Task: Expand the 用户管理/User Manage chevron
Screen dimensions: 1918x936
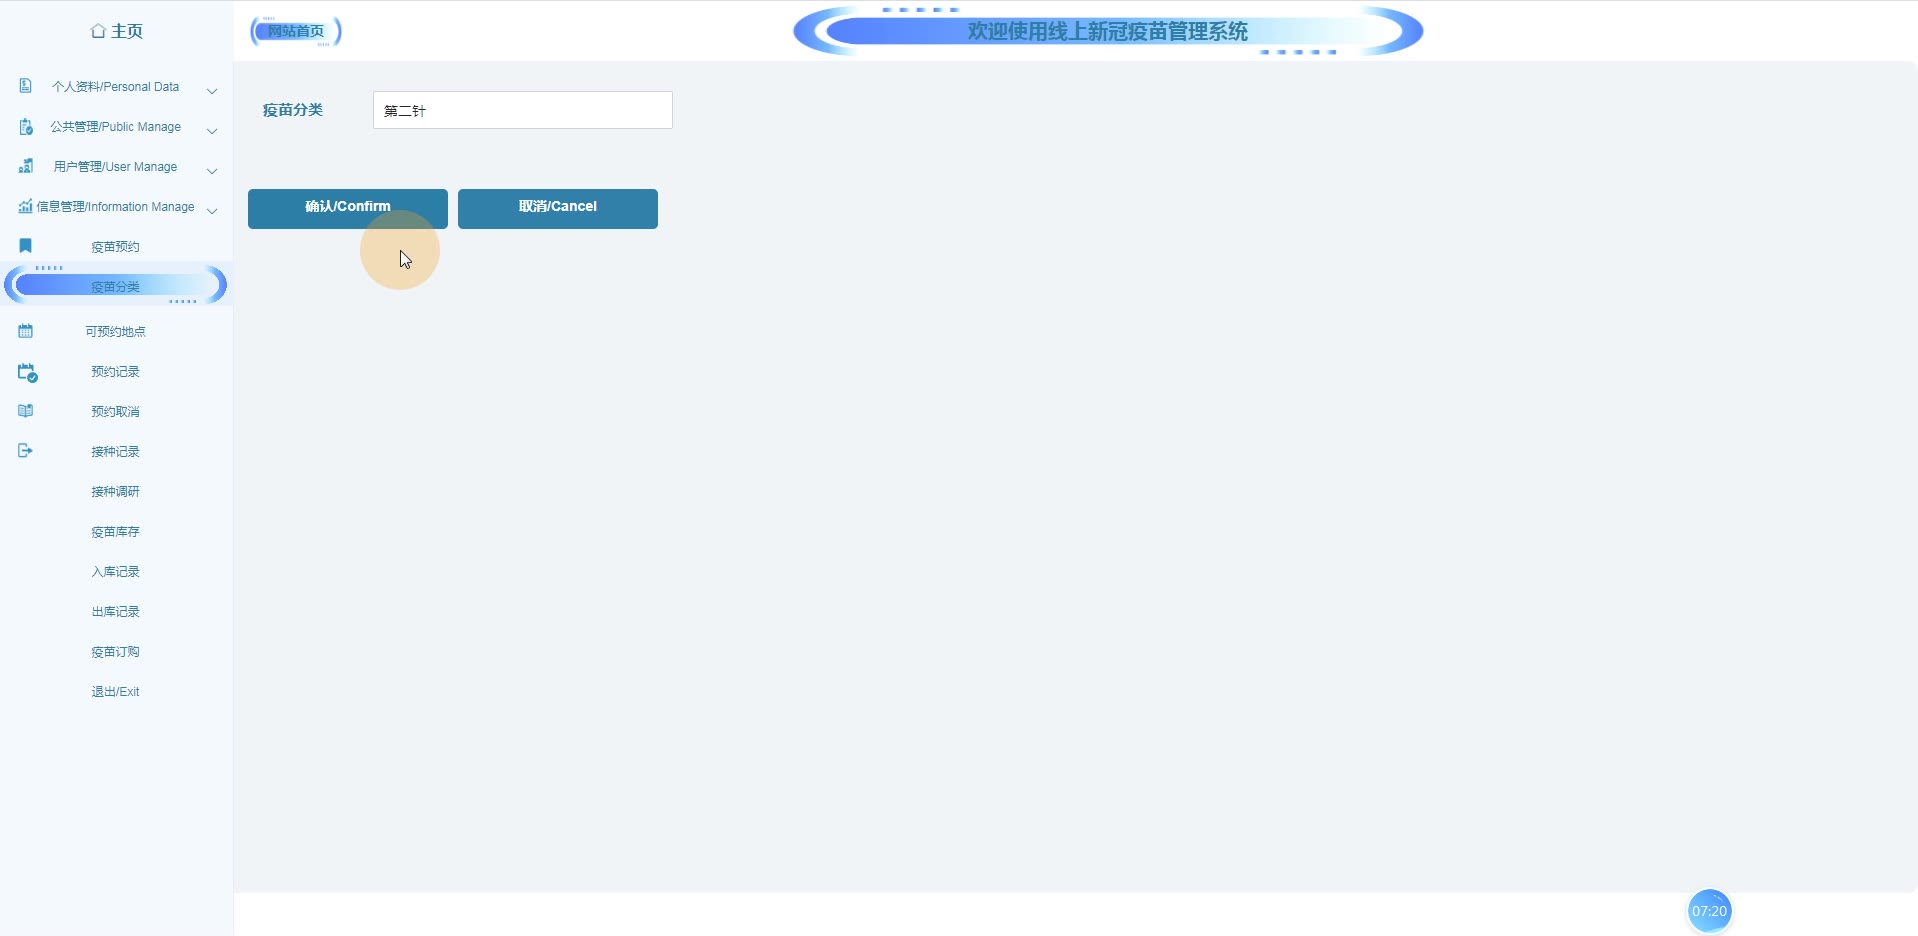Action: [x=212, y=171]
